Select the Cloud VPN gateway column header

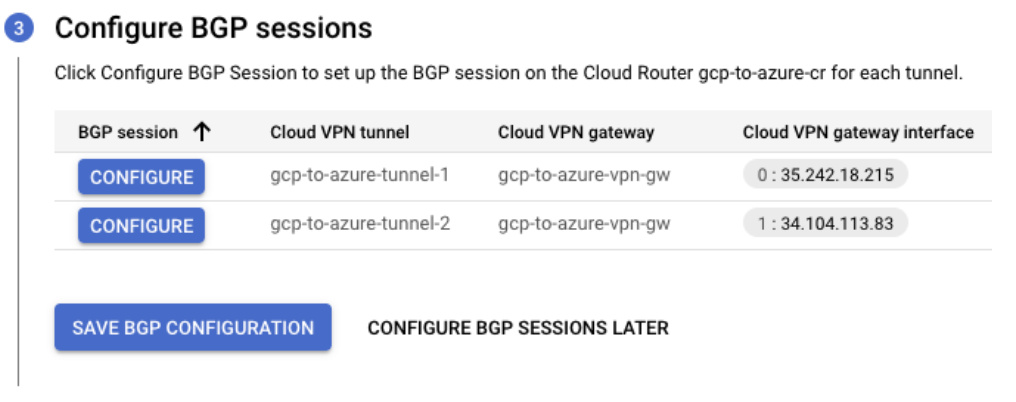(x=575, y=132)
